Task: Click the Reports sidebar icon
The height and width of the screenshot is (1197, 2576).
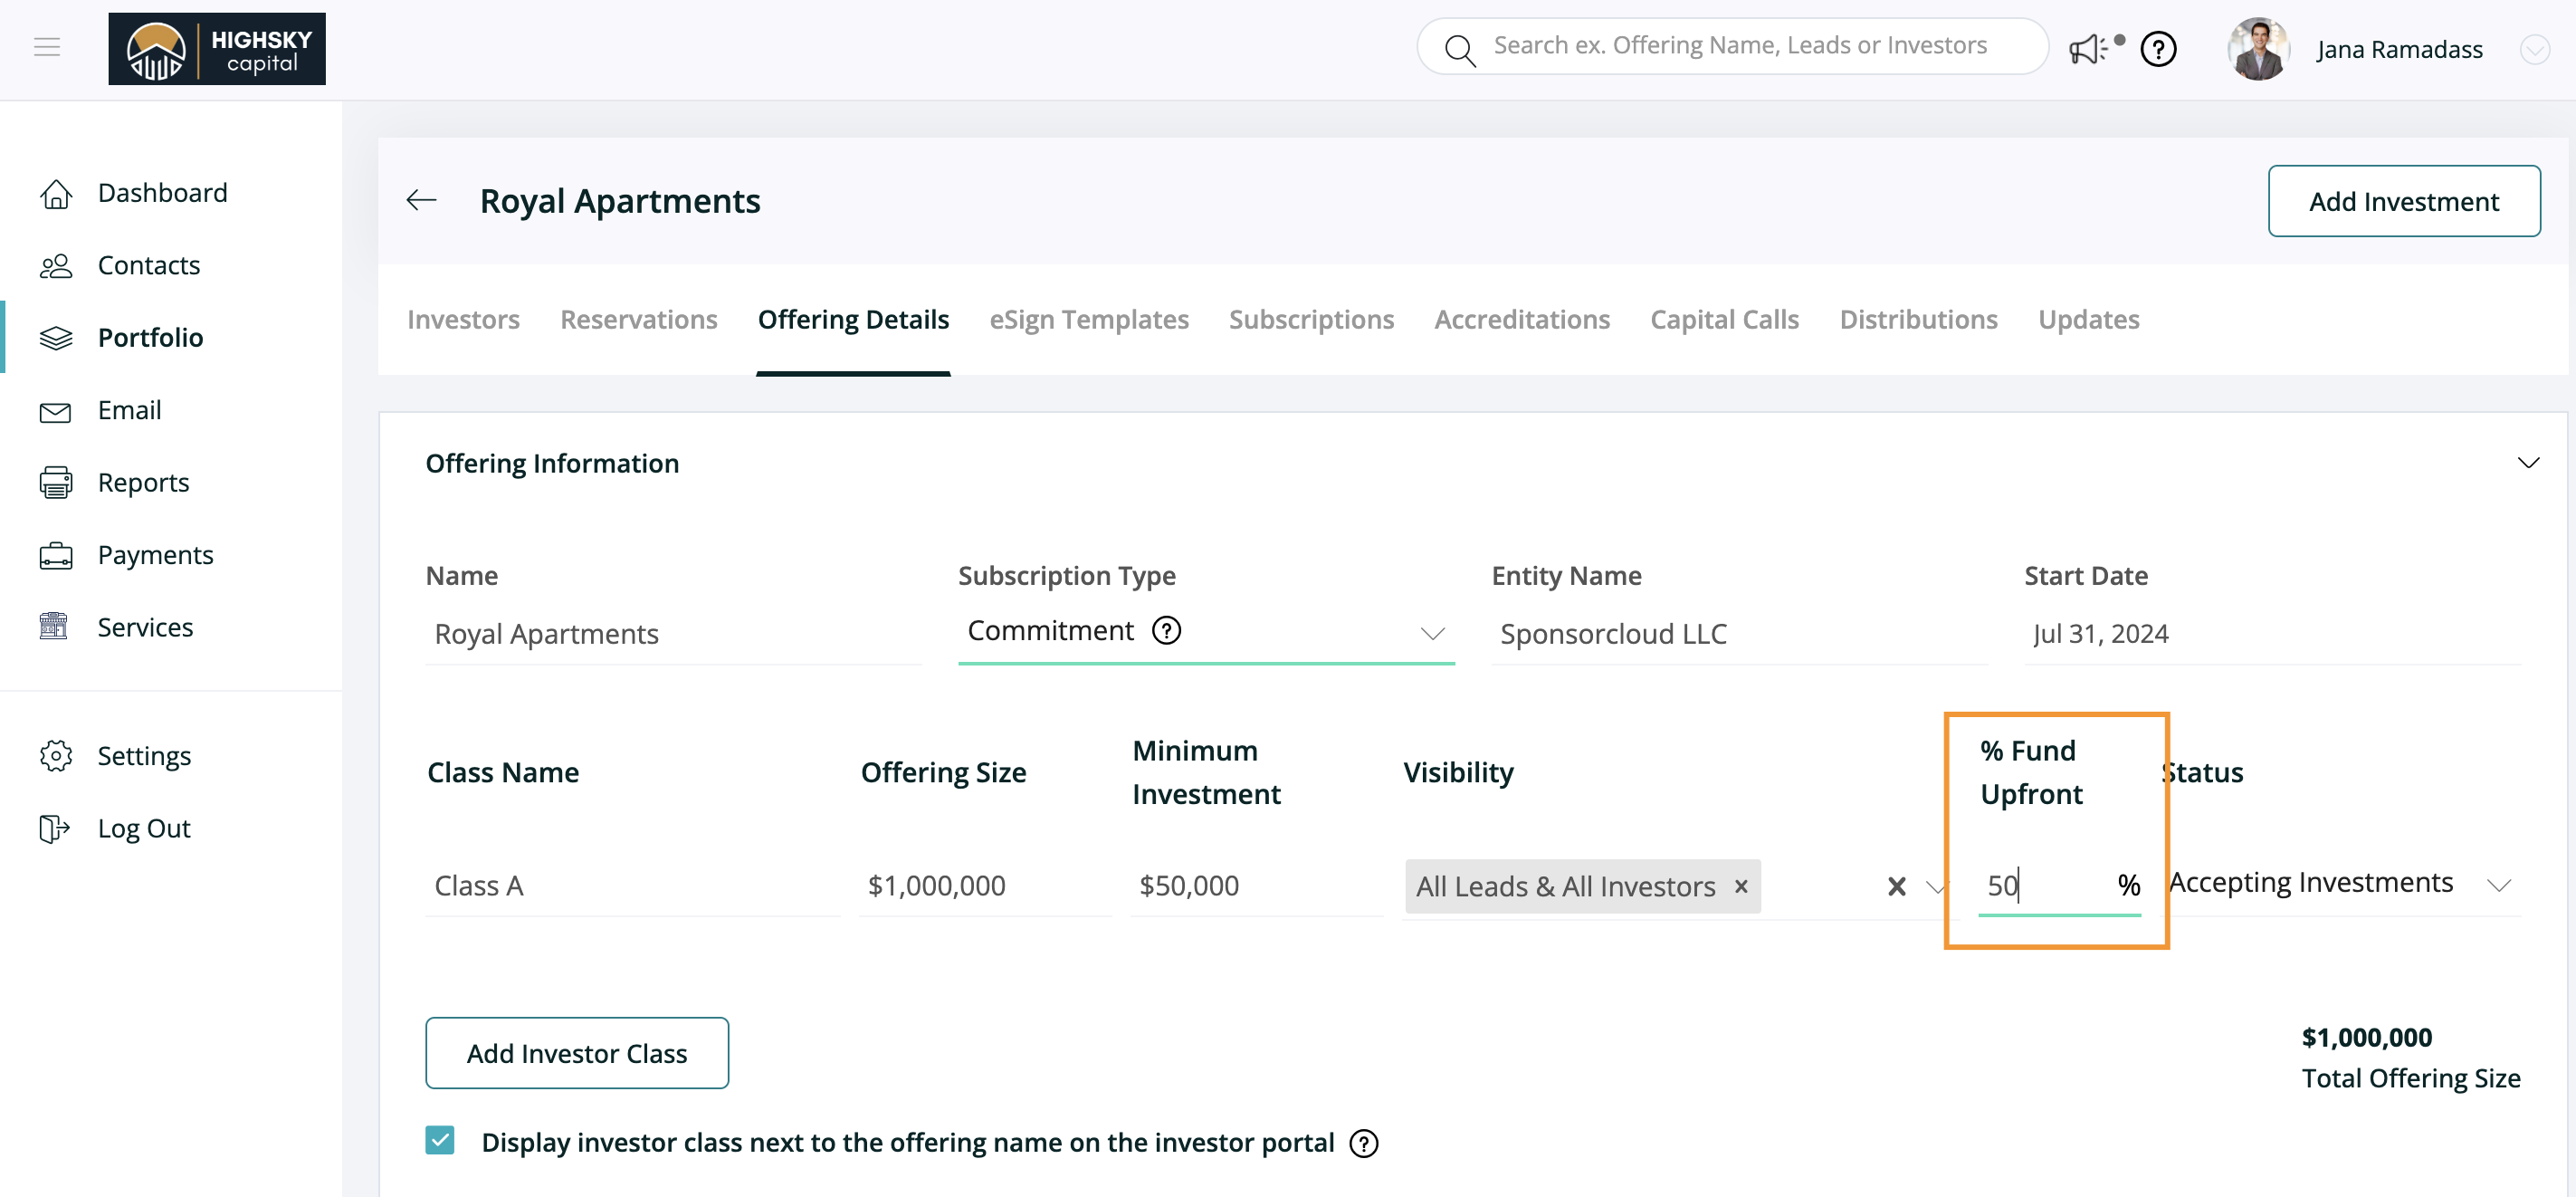Action: click(x=56, y=482)
